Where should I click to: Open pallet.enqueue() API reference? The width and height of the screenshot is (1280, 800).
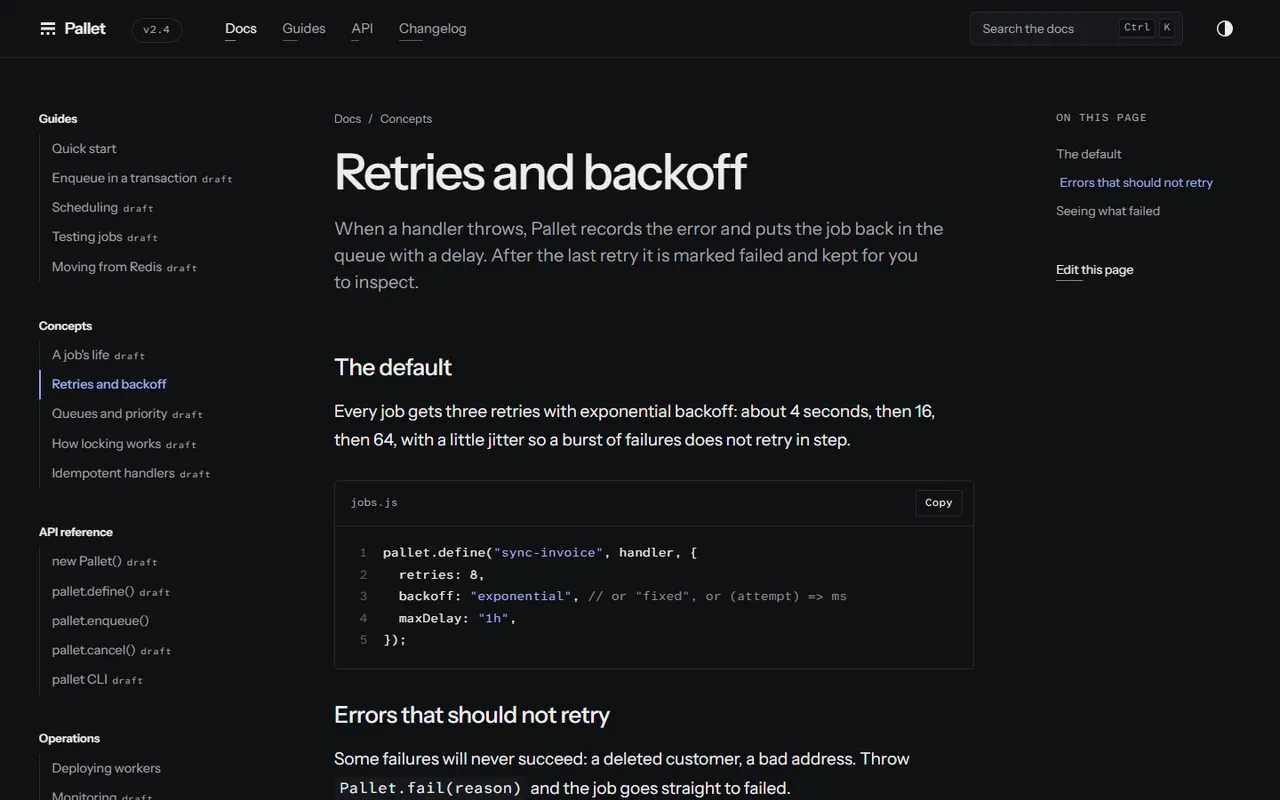pos(100,620)
